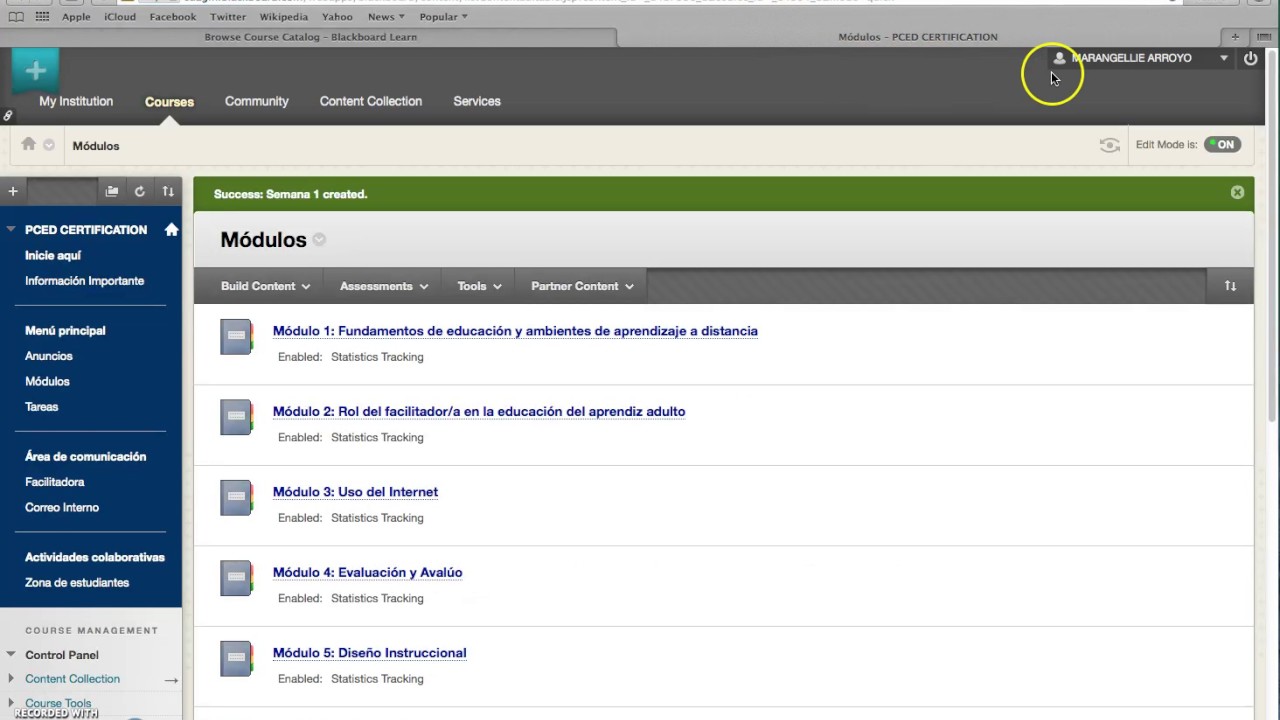Image resolution: width=1280 pixels, height=720 pixels.
Task: Click the content reorder arrows icon
Action: coord(1230,286)
